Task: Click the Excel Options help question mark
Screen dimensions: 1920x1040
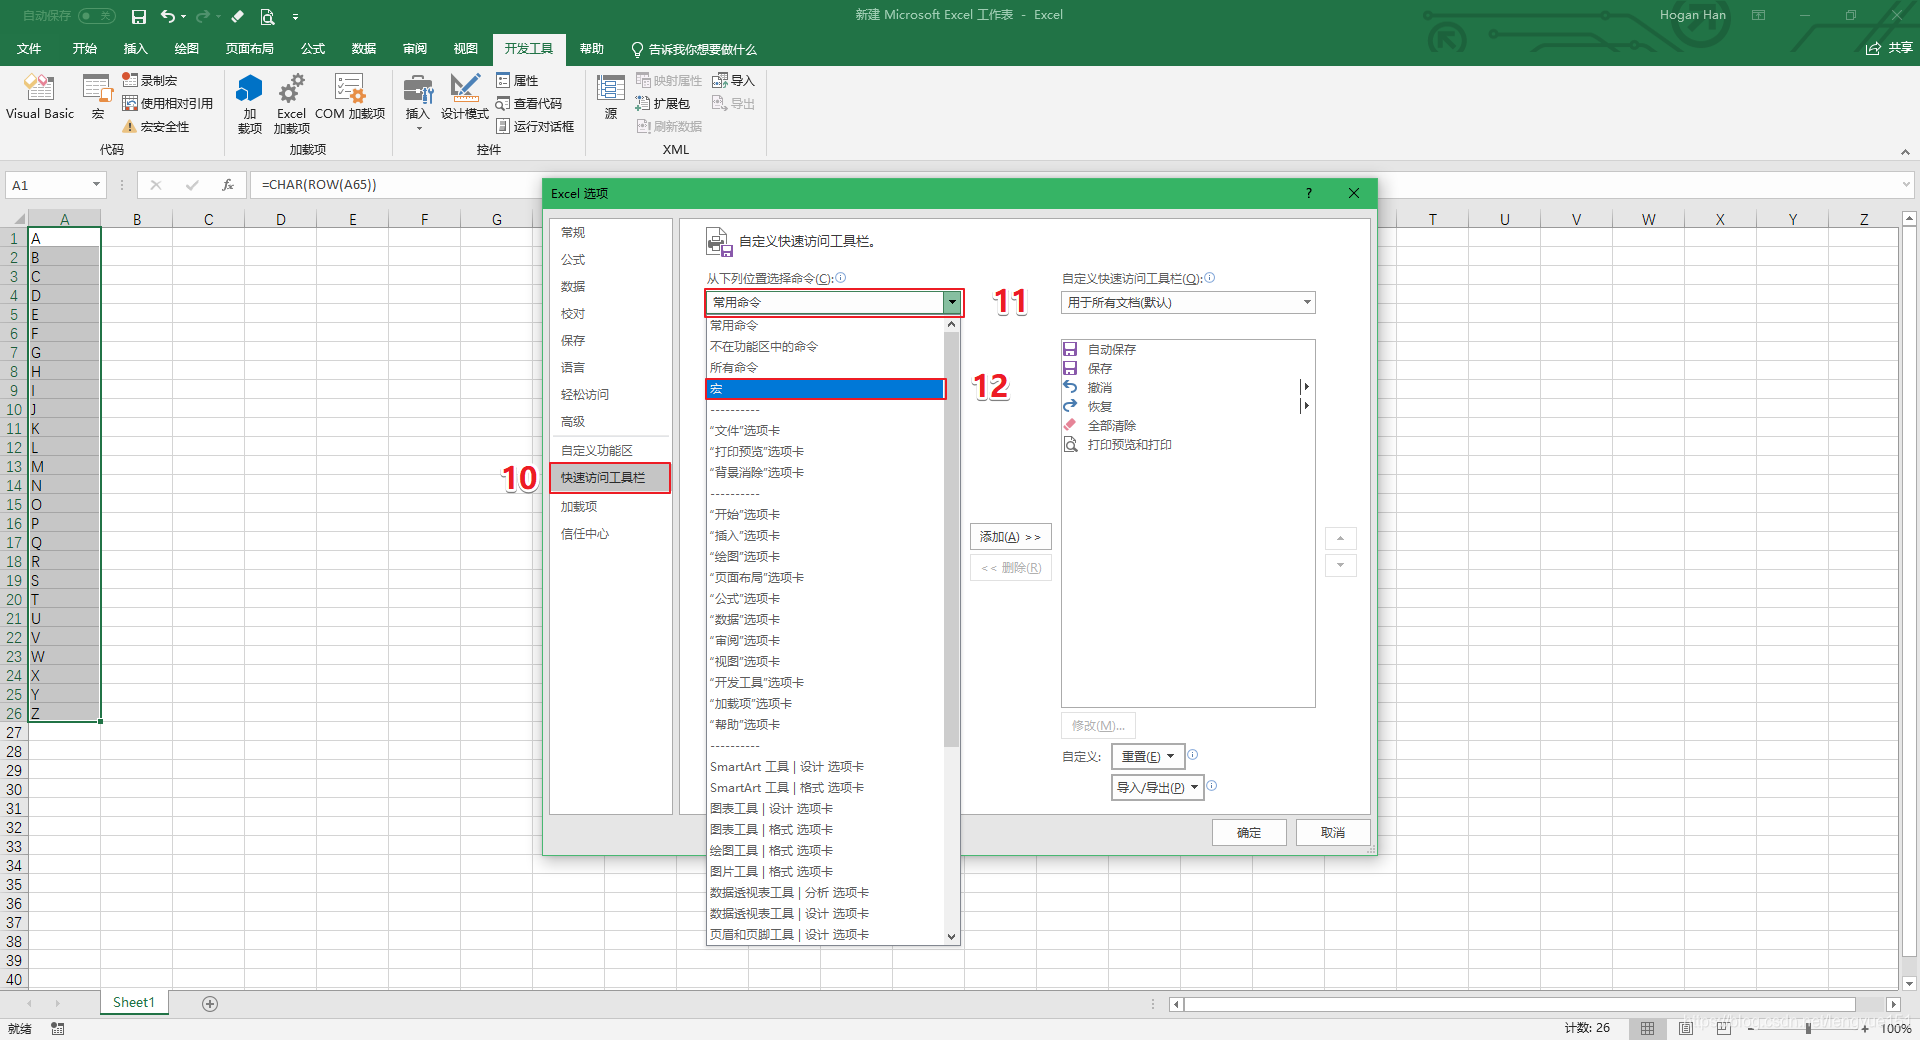Action: tap(1308, 193)
